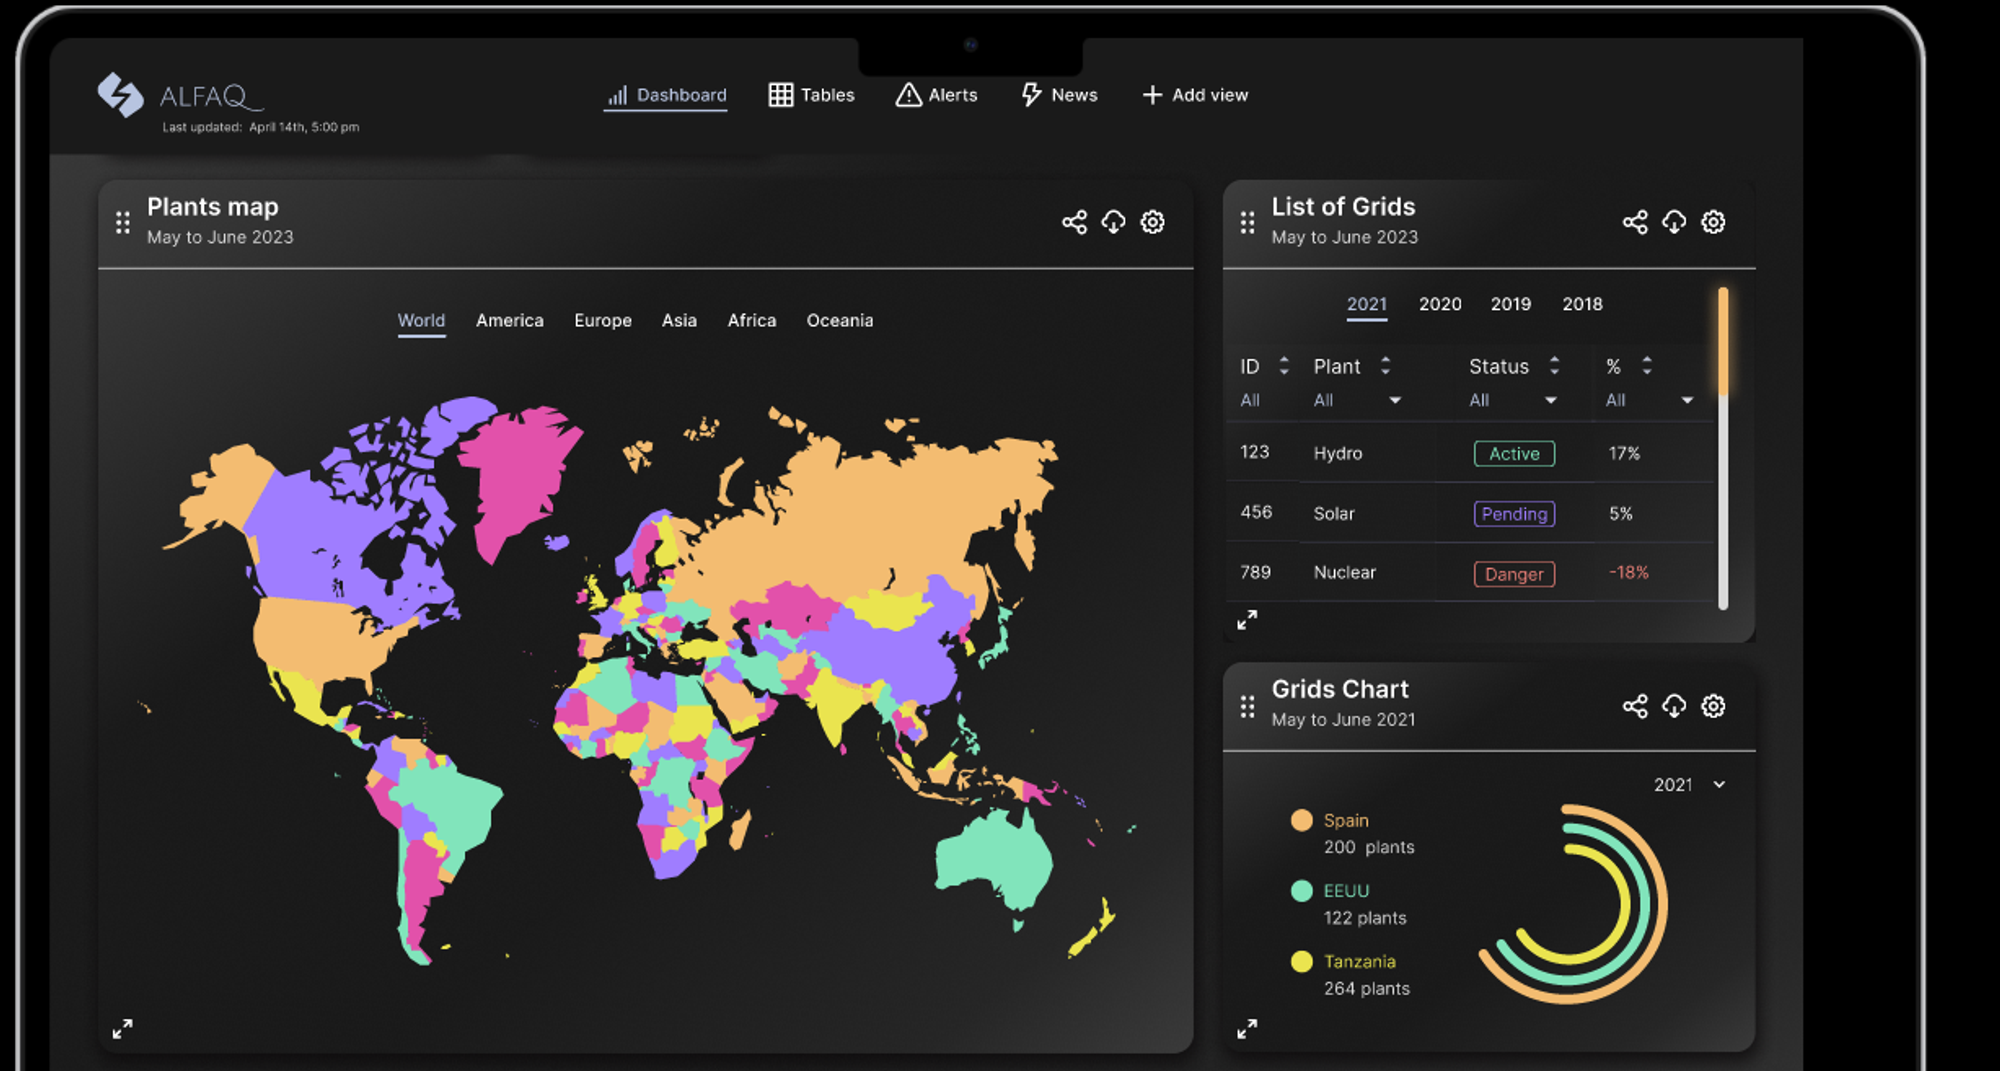Click Australia on the map

(995, 860)
